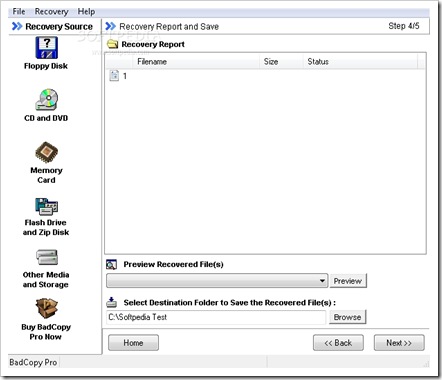
Task: Select the Memory Card chip icon
Action: (x=47, y=152)
